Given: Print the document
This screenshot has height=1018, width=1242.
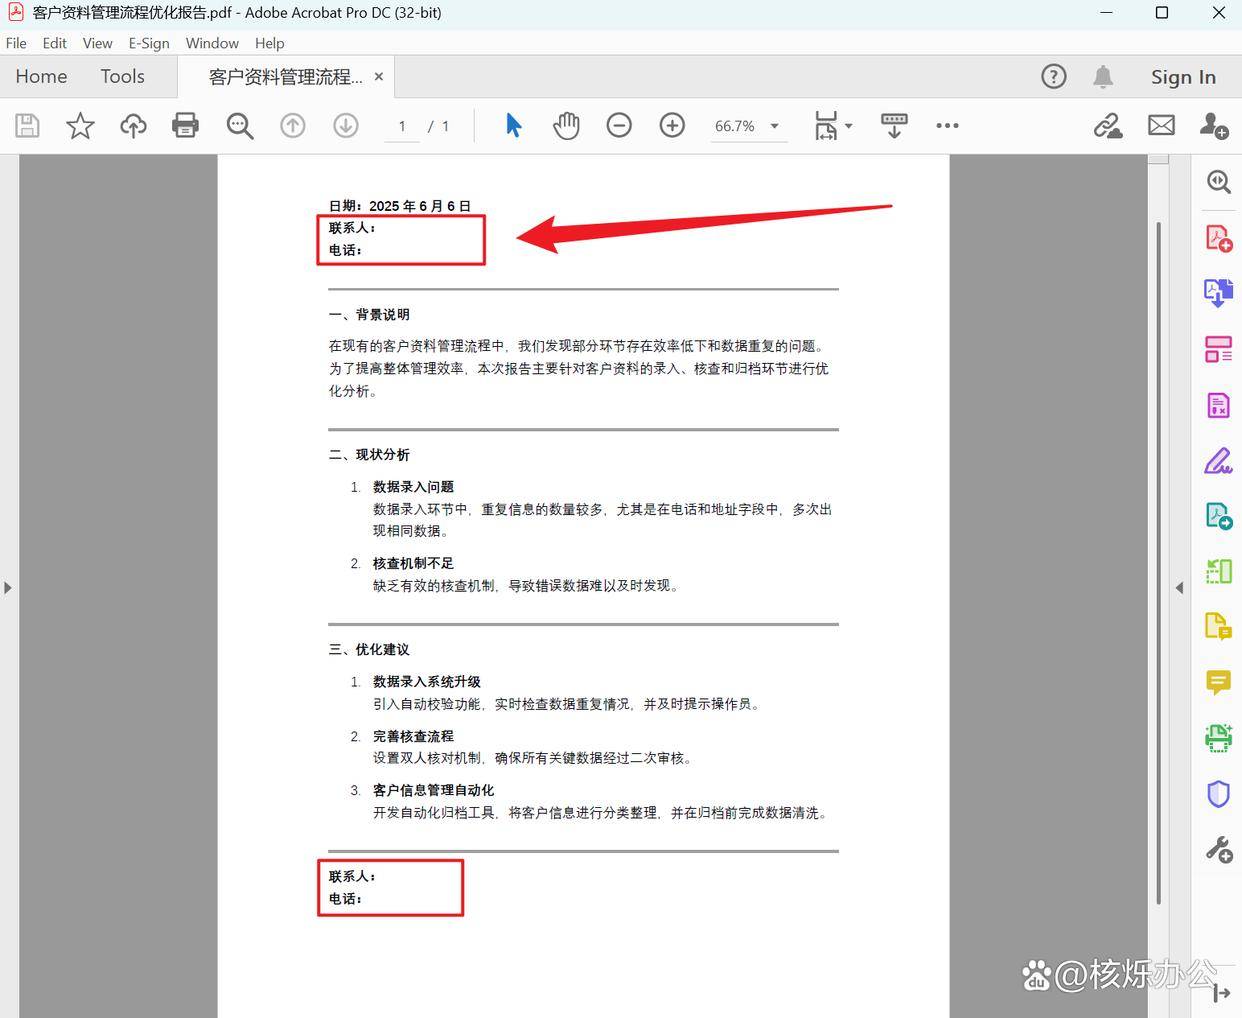Looking at the screenshot, I should pos(185,126).
